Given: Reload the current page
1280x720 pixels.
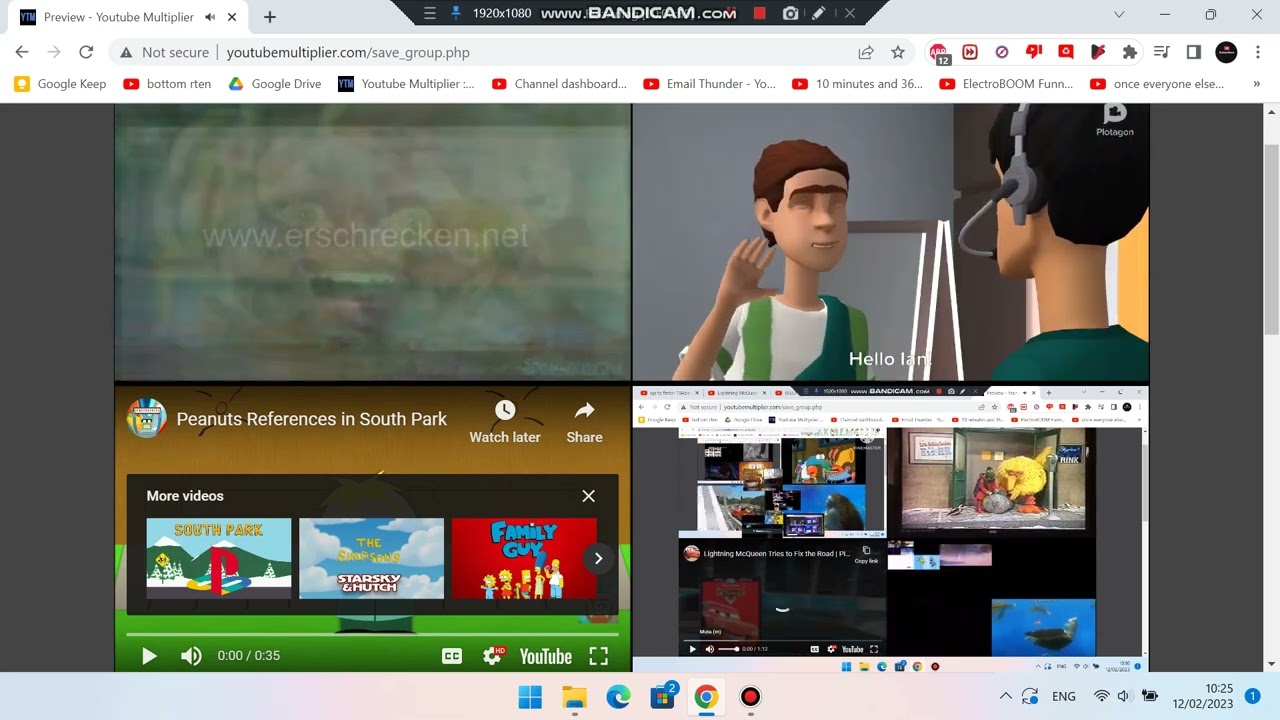Looking at the screenshot, I should coord(86,52).
